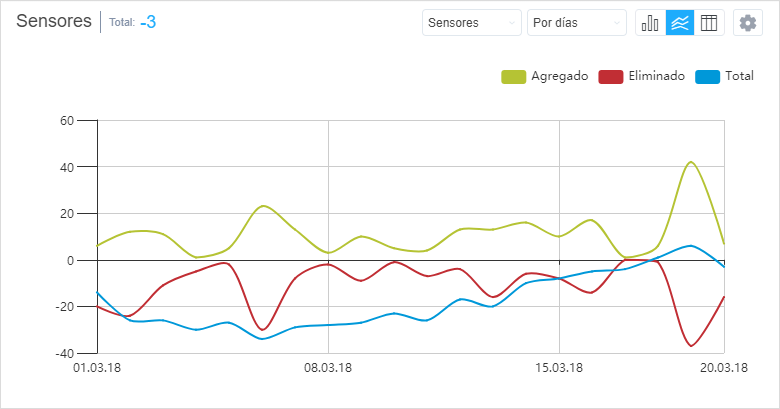The image size is (780, 409).
Task: Click the -40 value on the y-axis
Action: (x=65, y=353)
